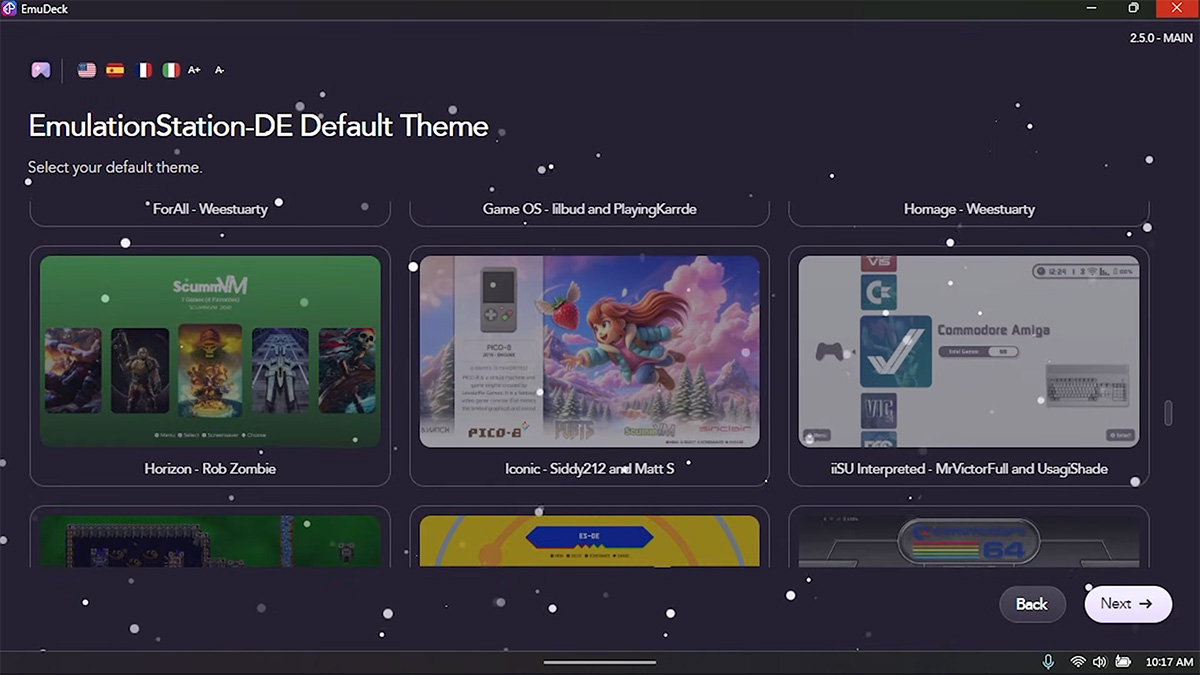The image size is (1200, 675).
Task: Select the US flag to use English
Action: (x=86, y=69)
